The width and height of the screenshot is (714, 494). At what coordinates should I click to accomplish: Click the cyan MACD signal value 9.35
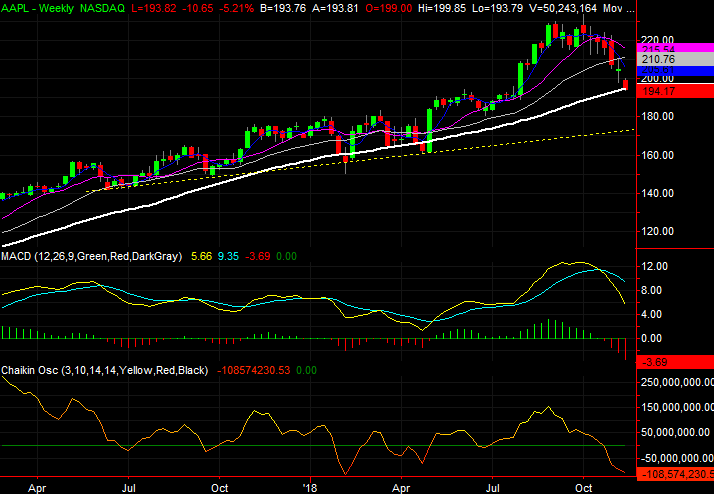tap(228, 256)
